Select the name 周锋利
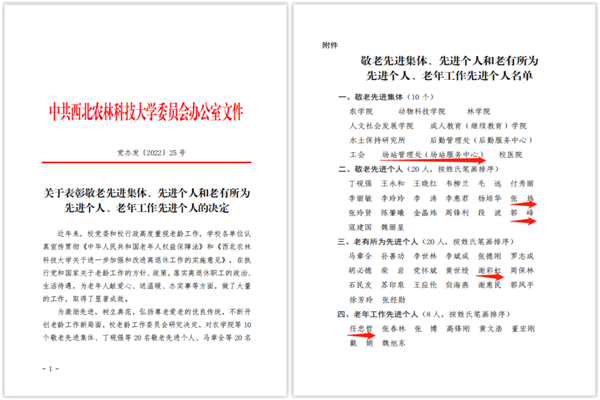Viewport: 600px width, 400px height. (457, 213)
